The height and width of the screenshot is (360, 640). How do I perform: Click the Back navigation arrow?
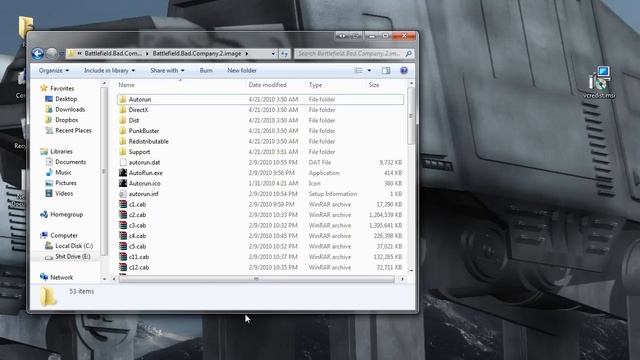[x=38, y=53]
